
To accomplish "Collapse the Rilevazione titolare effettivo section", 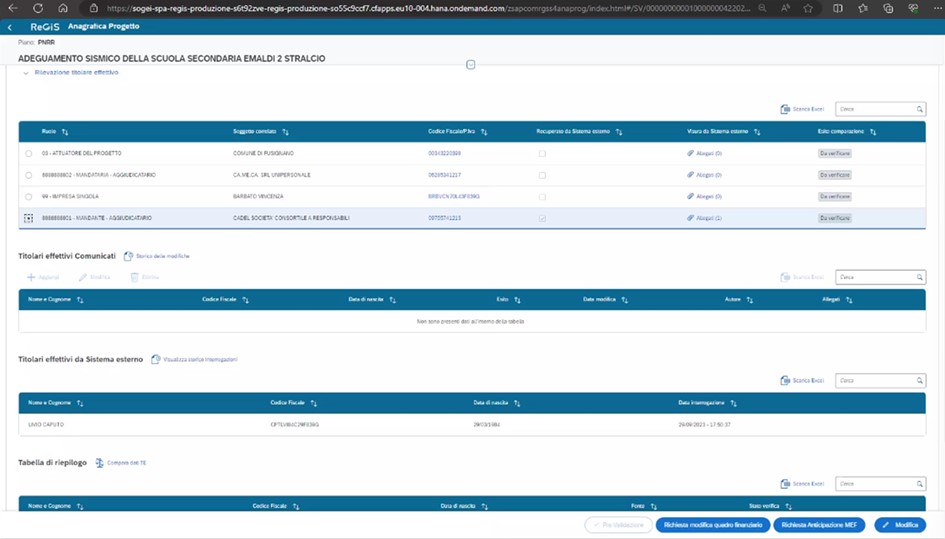I will point(26,73).
